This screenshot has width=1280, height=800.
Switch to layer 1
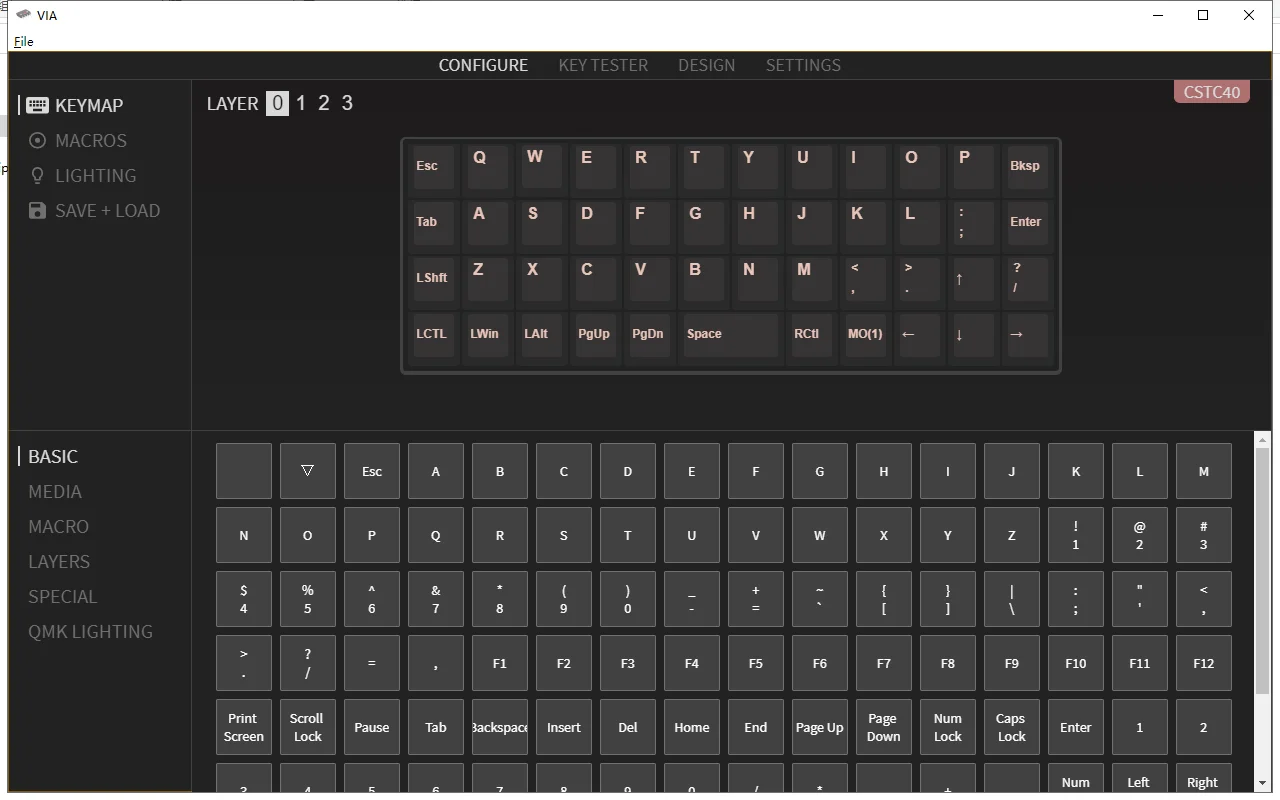pos(301,104)
